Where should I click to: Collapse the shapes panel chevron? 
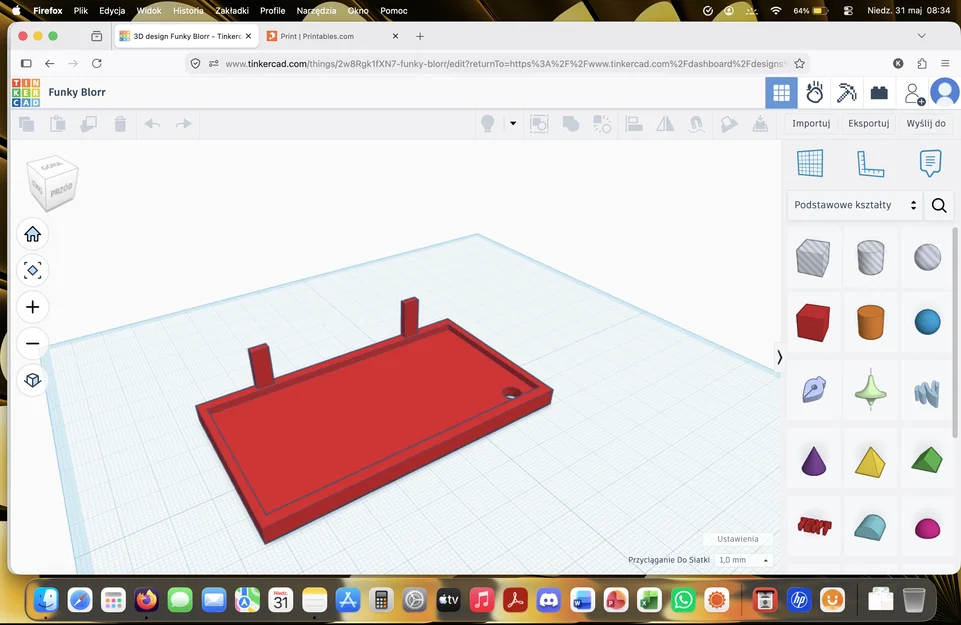point(779,357)
